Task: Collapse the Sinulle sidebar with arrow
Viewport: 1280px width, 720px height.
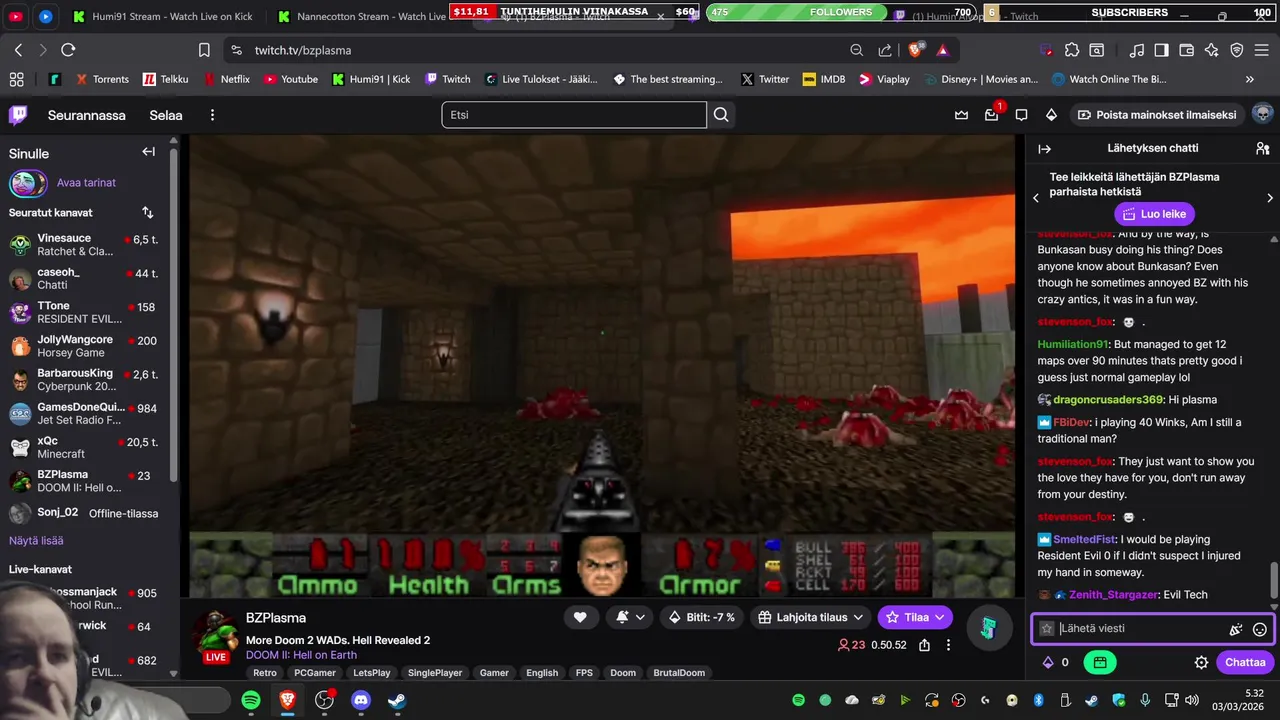Action: (148, 152)
